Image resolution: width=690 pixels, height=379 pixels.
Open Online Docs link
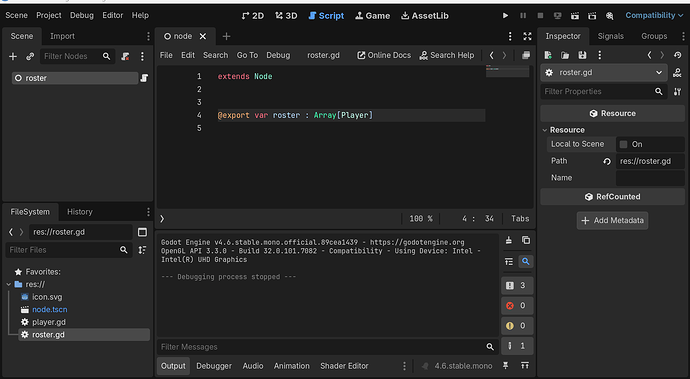384,55
